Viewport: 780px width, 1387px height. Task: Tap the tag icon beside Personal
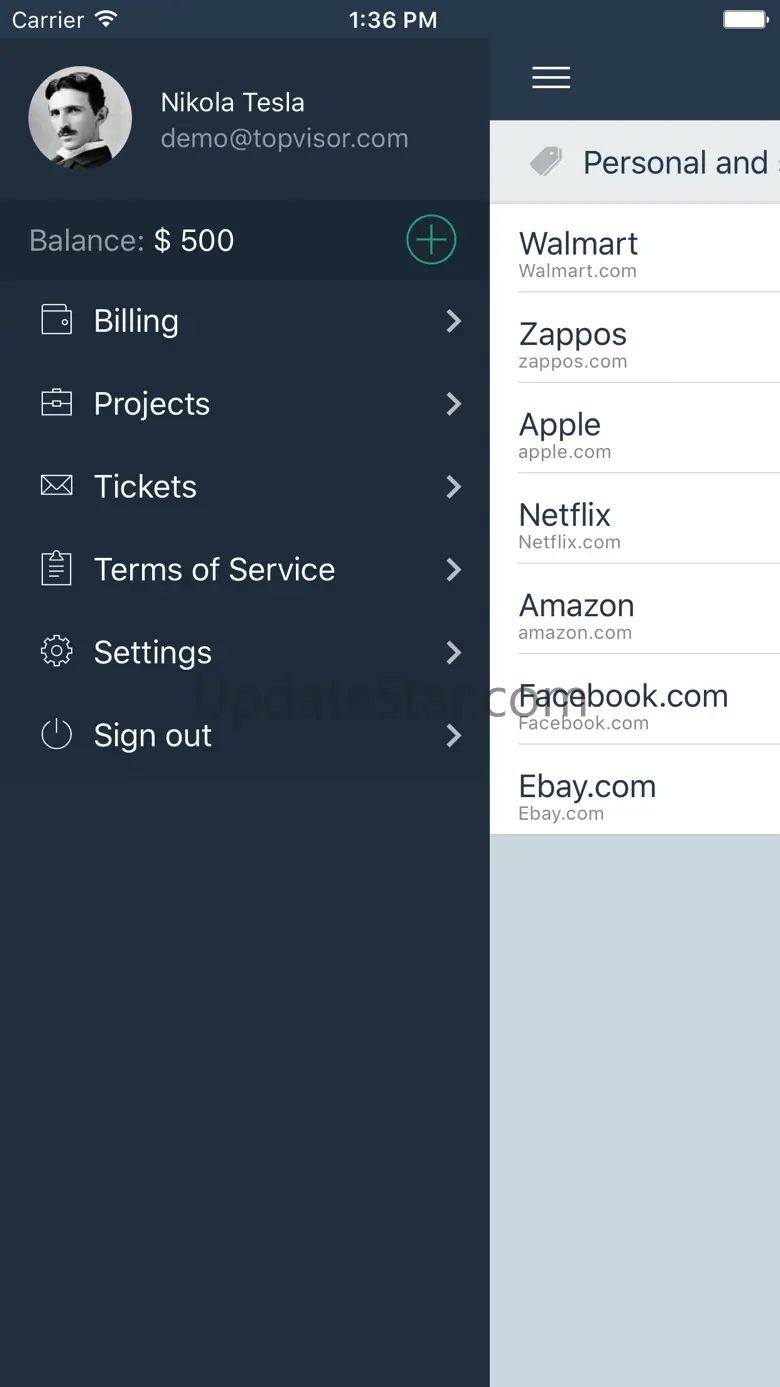[x=546, y=162]
